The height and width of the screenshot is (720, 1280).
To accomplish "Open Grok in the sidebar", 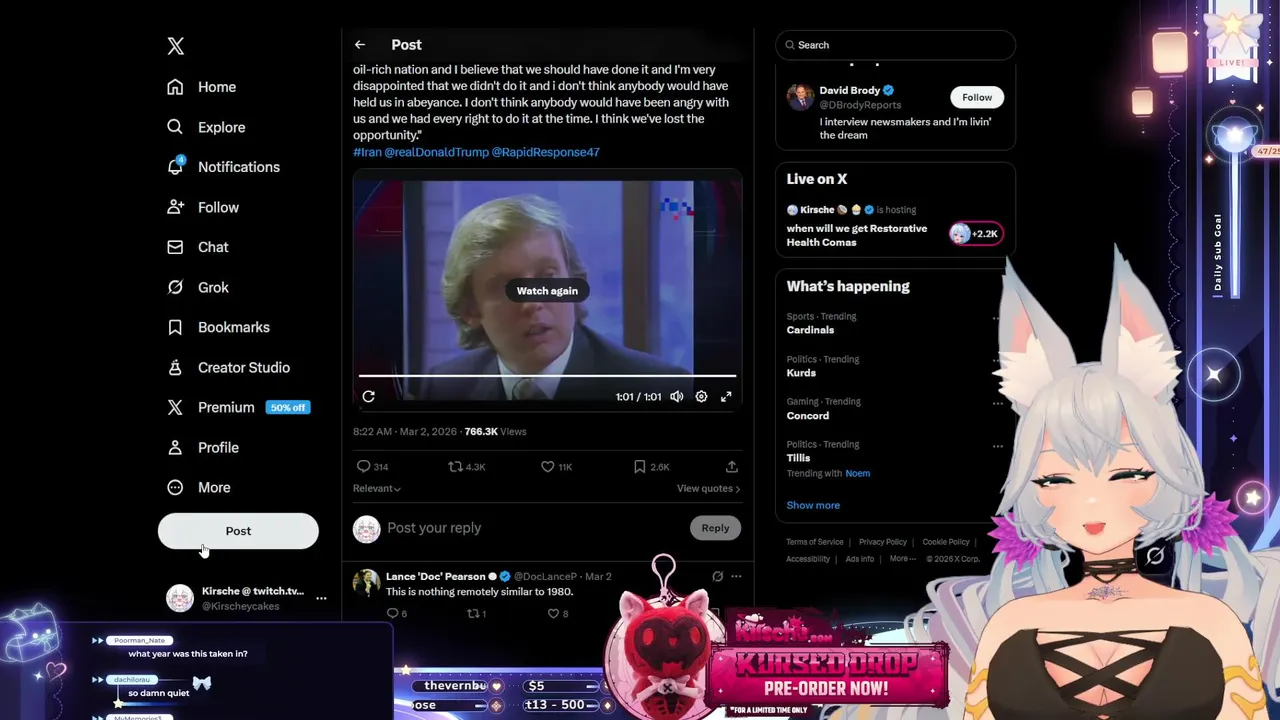I will [x=198, y=287].
